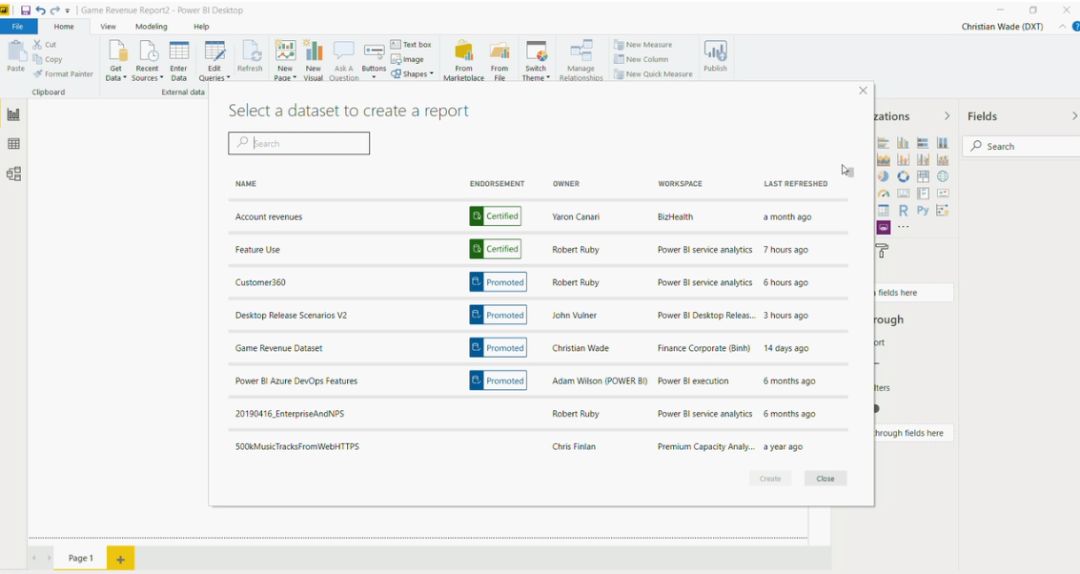Viewport: 1080px width, 574px height.
Task: Collapse the Fields pane chevron
Action: click(x=1074, y=116)
